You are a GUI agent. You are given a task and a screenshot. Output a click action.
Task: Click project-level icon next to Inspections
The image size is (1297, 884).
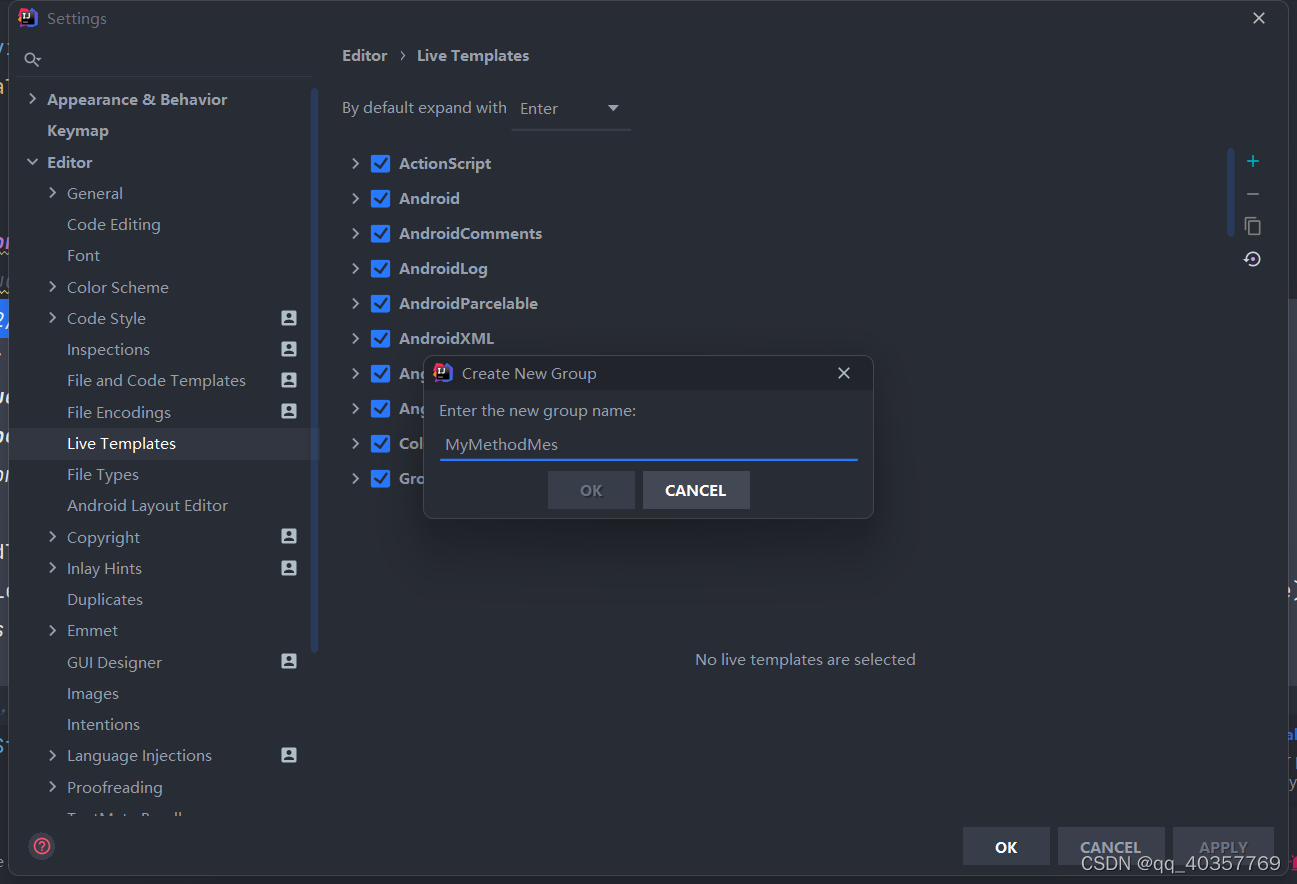tap(289, 349)
